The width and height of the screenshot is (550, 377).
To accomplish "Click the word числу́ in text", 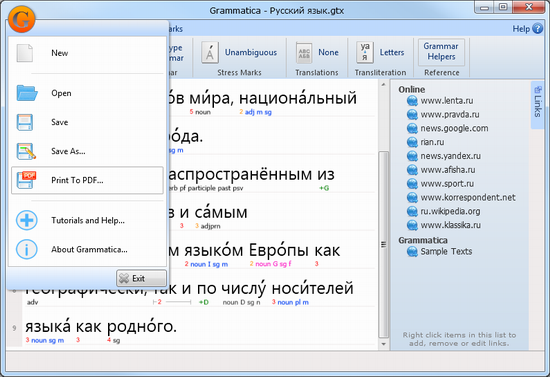I will (244, 289).
